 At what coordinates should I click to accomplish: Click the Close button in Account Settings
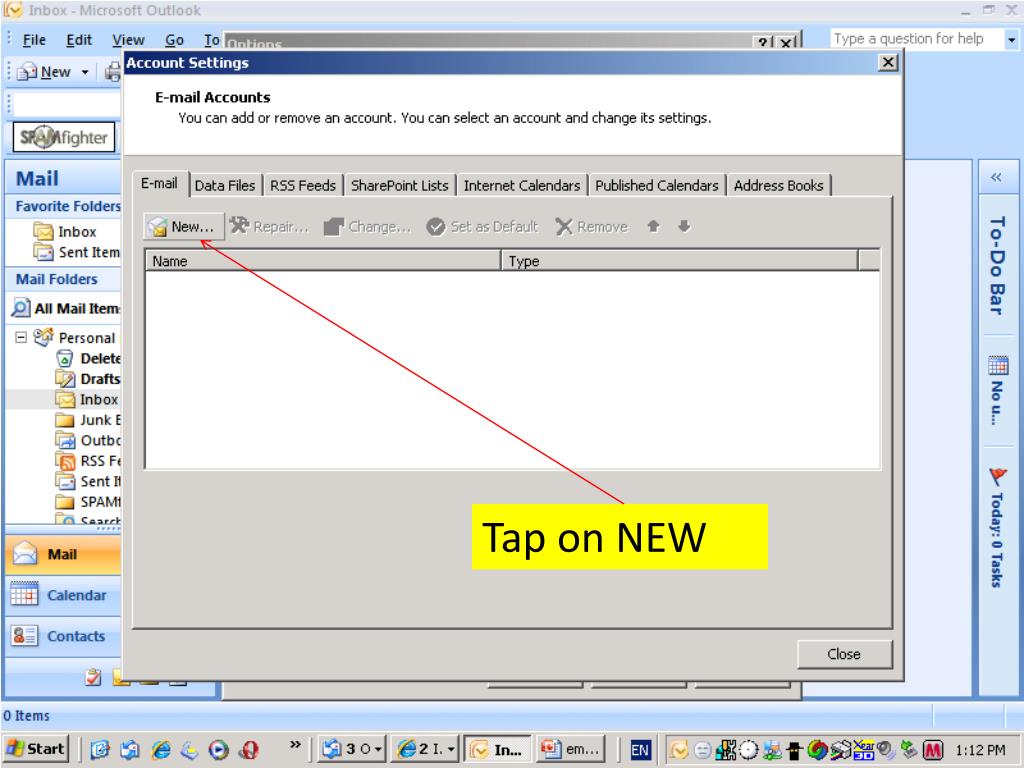[x=844, y=654]
